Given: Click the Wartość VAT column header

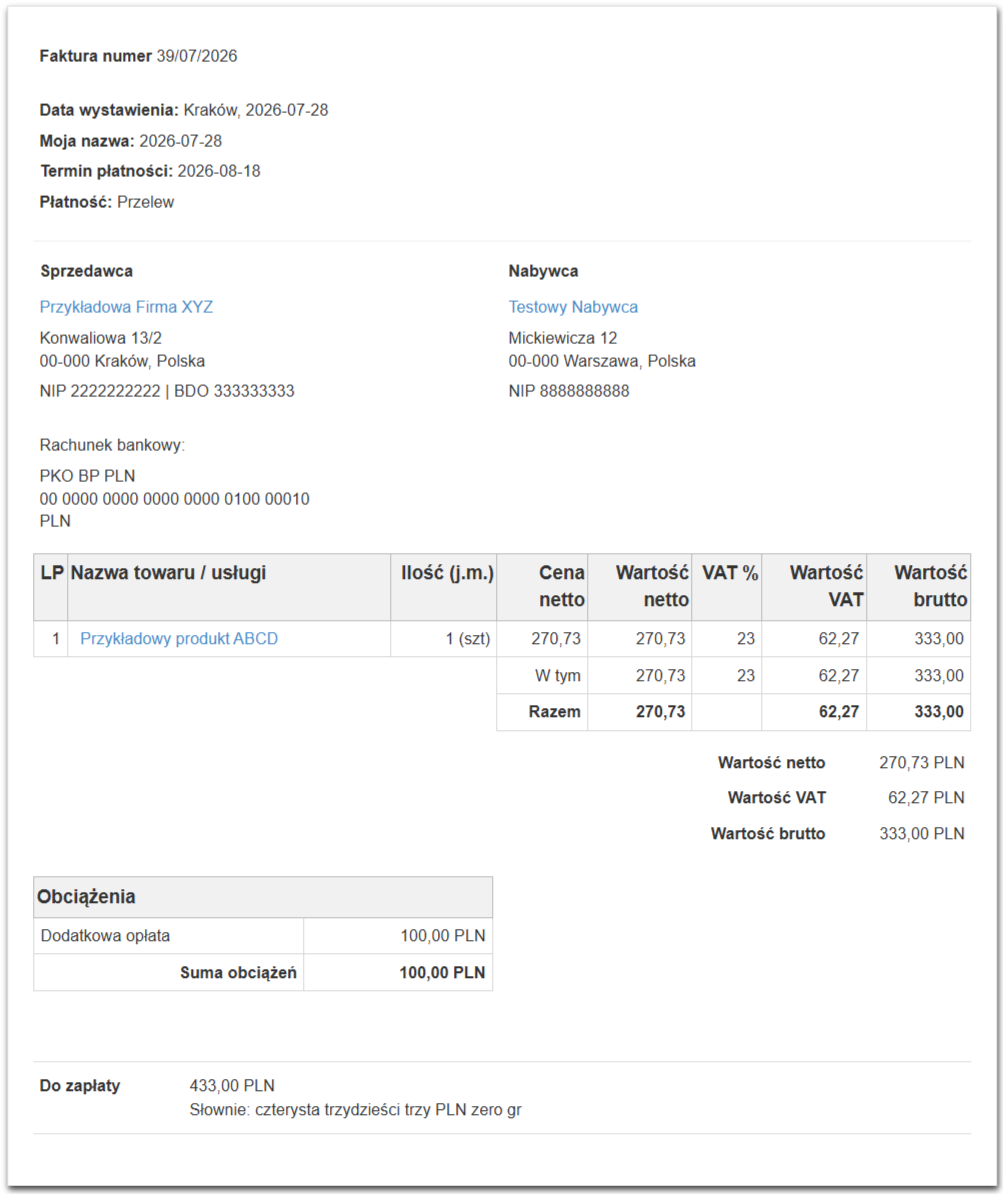Looking at the screenshot, I should pos(814,586).
